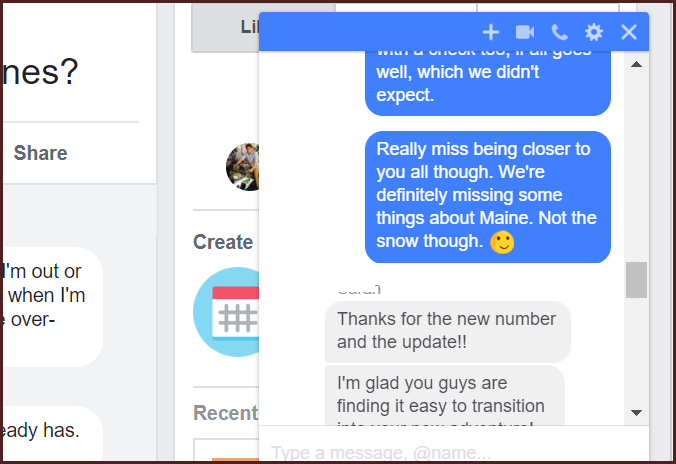
Task: Open the circular profile picture thumbnail
Action: 243,167
